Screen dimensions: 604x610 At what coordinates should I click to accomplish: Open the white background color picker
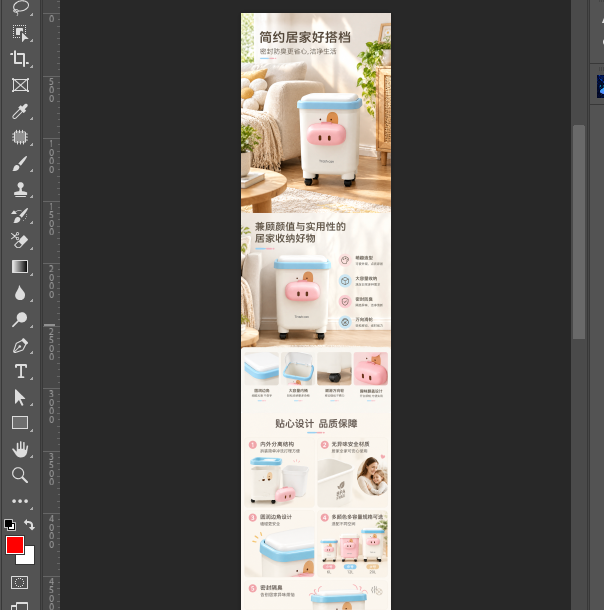pos(29,558)
